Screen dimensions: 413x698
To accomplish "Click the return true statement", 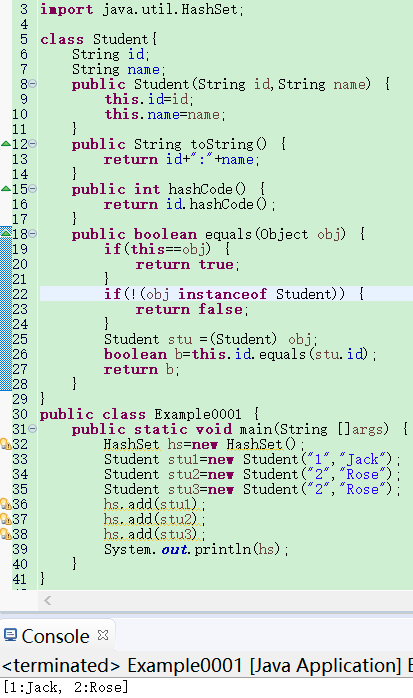I will click(187, 264).
